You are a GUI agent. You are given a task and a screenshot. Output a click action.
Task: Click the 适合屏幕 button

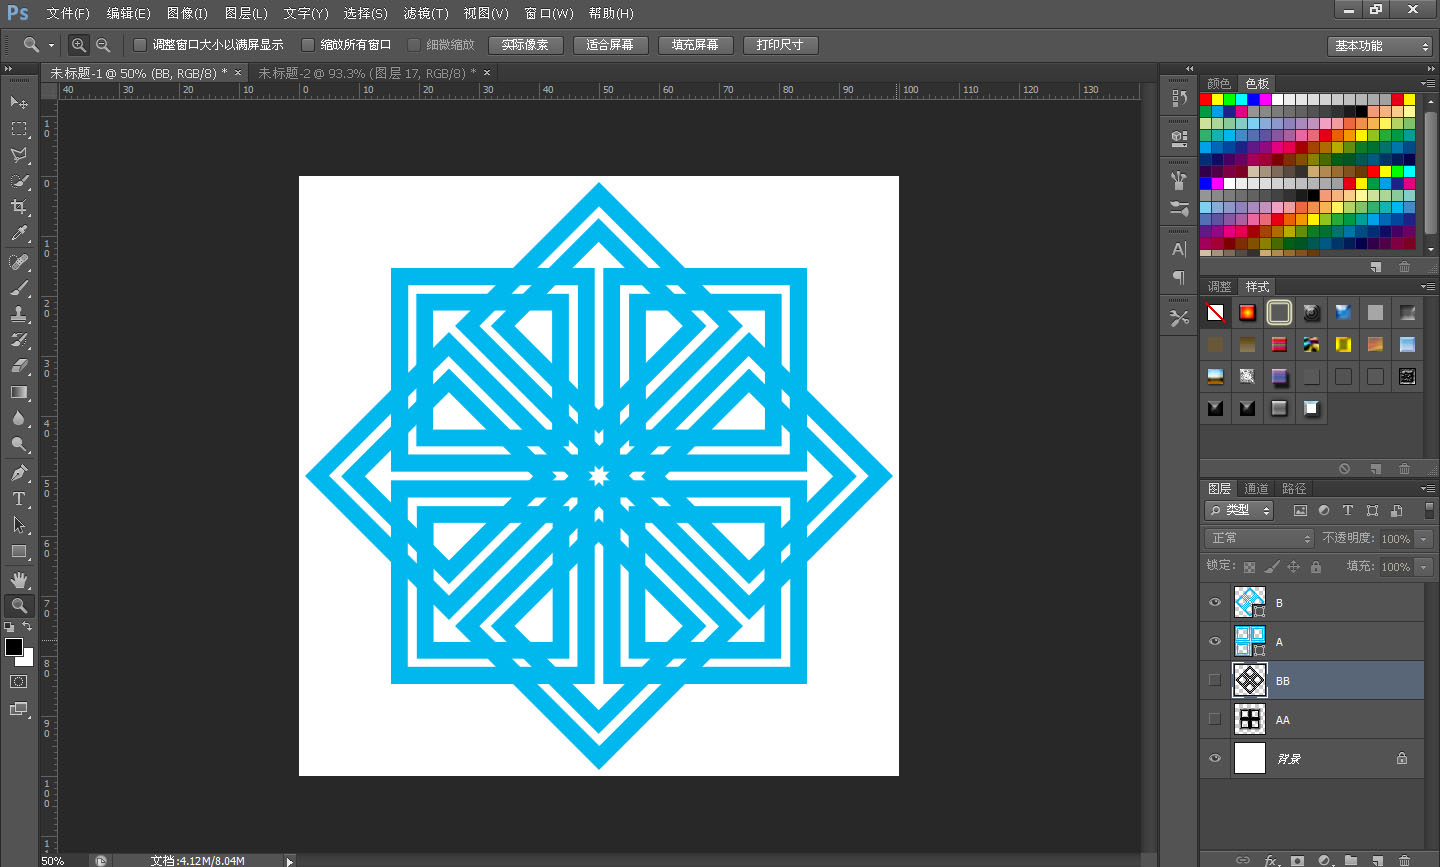coord(610,45)
